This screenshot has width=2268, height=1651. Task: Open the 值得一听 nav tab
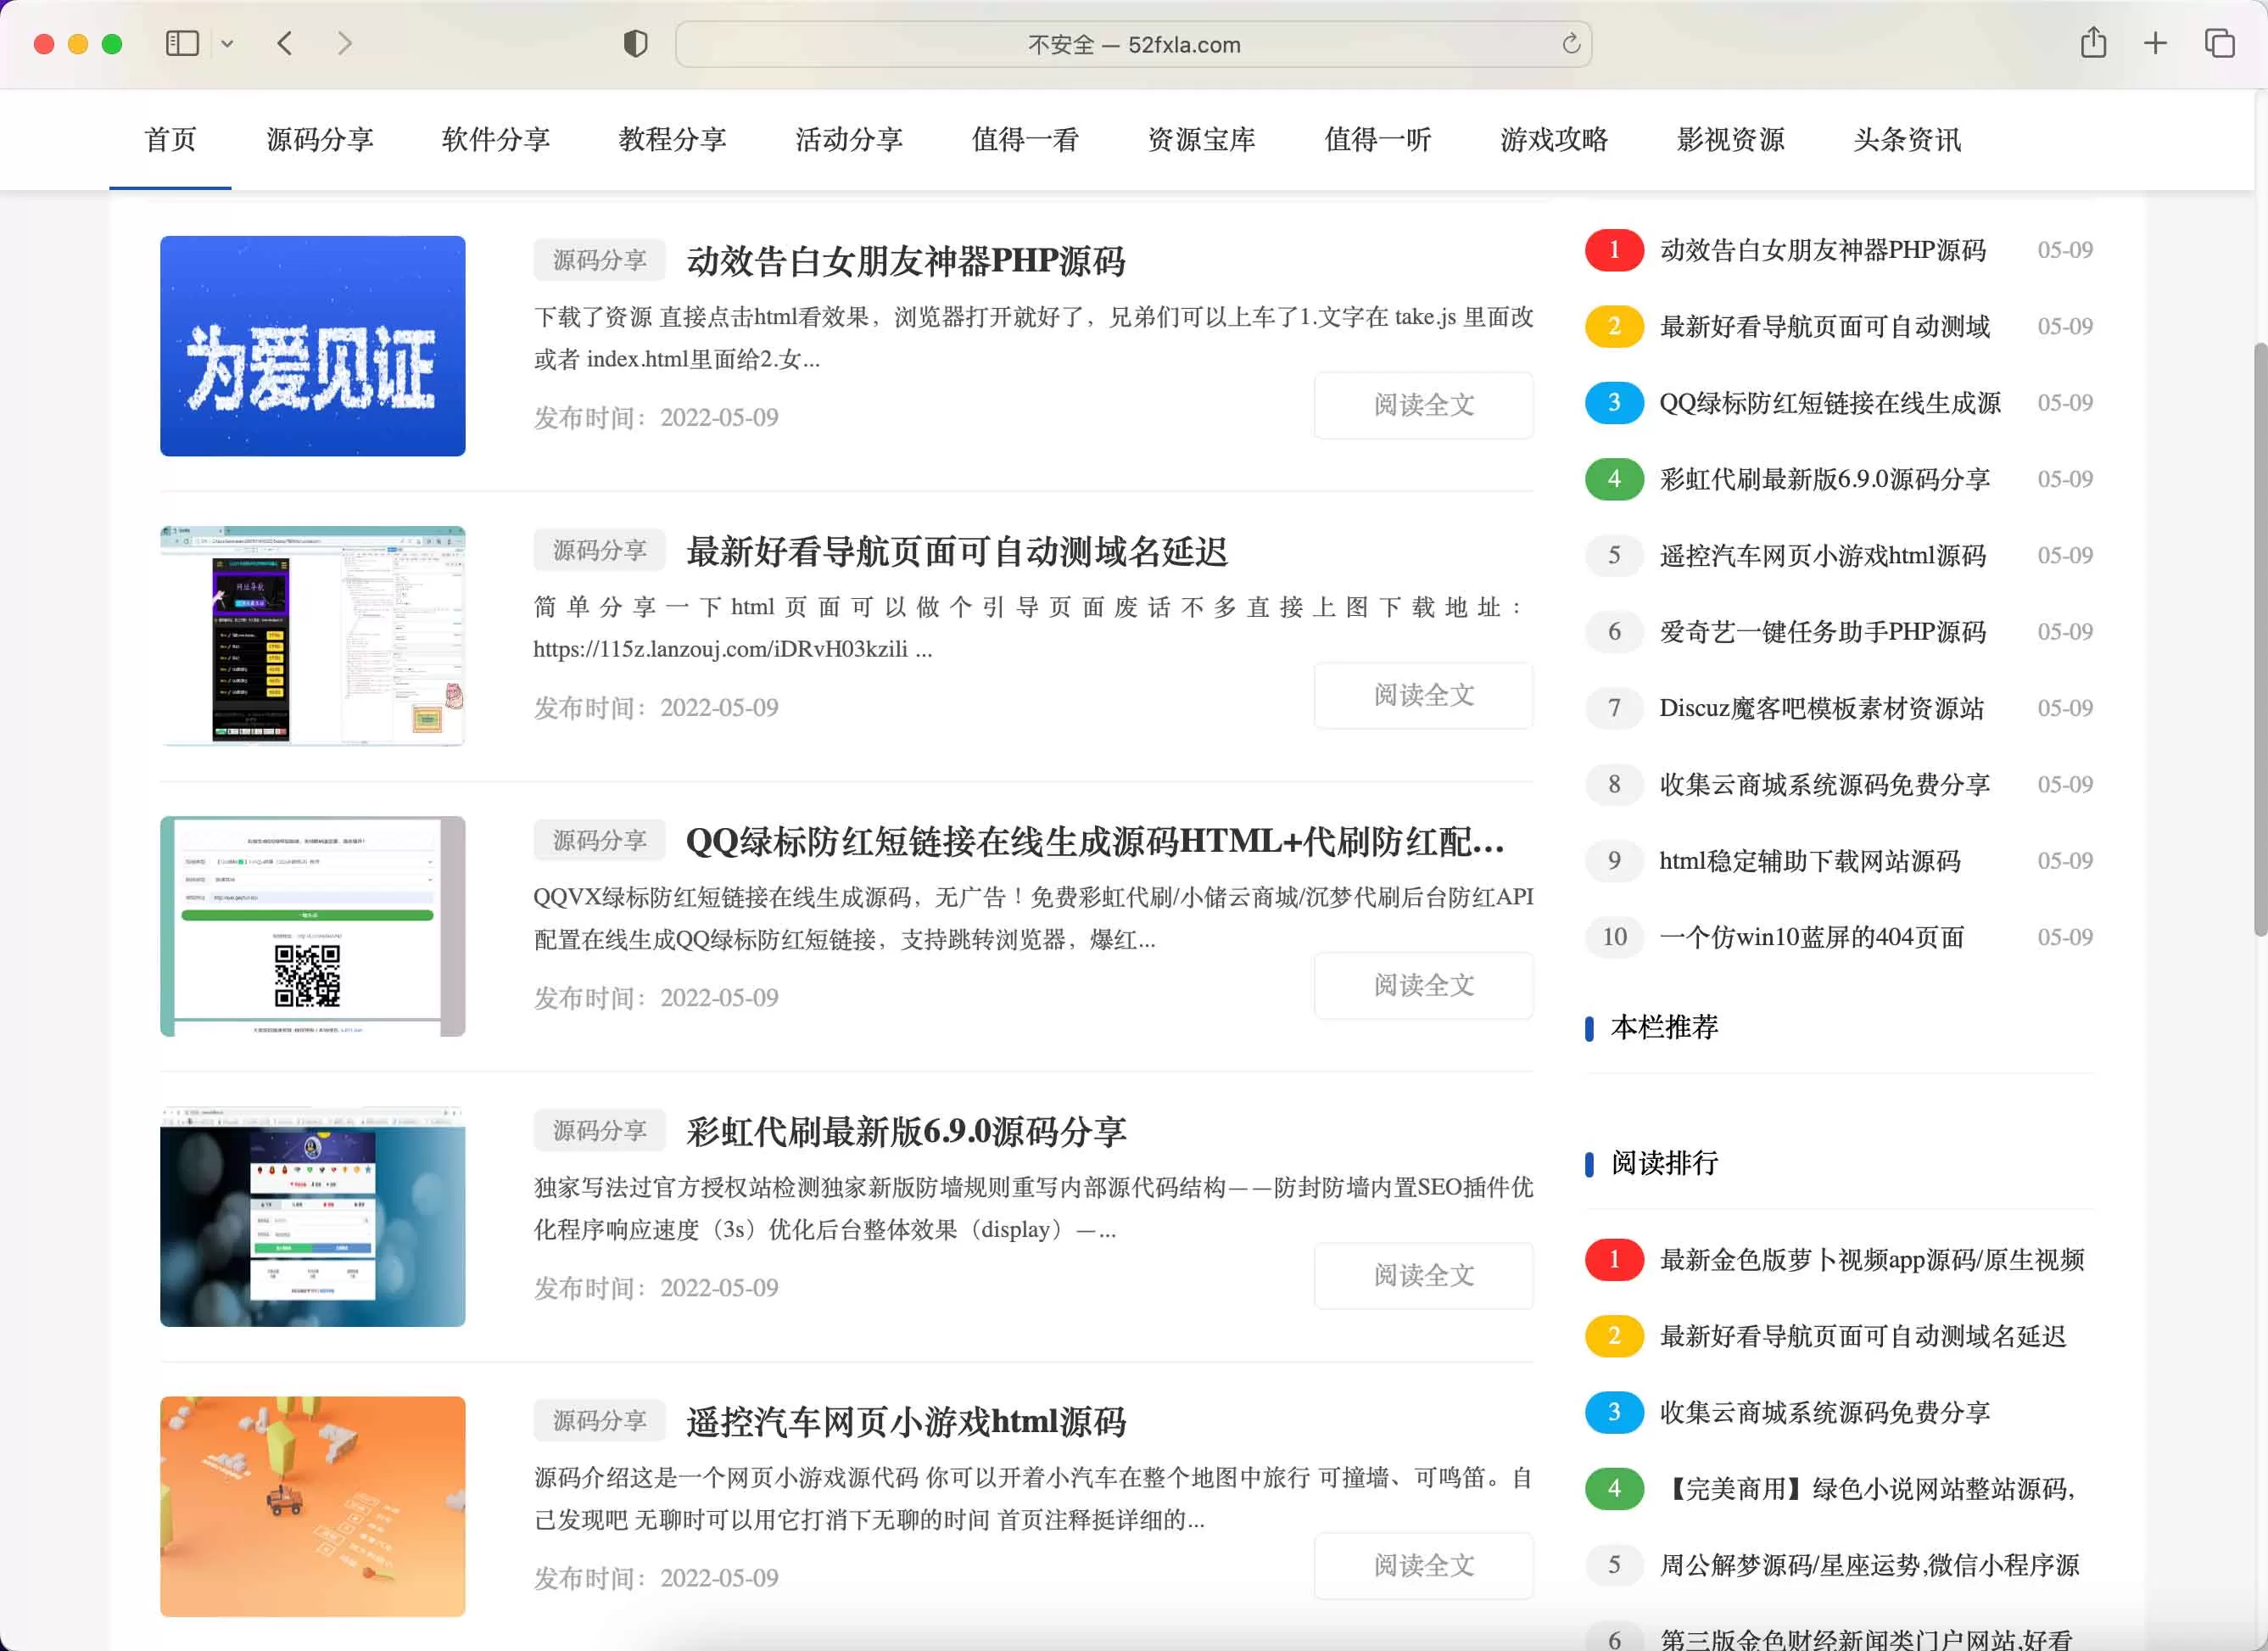(1378, 140)
